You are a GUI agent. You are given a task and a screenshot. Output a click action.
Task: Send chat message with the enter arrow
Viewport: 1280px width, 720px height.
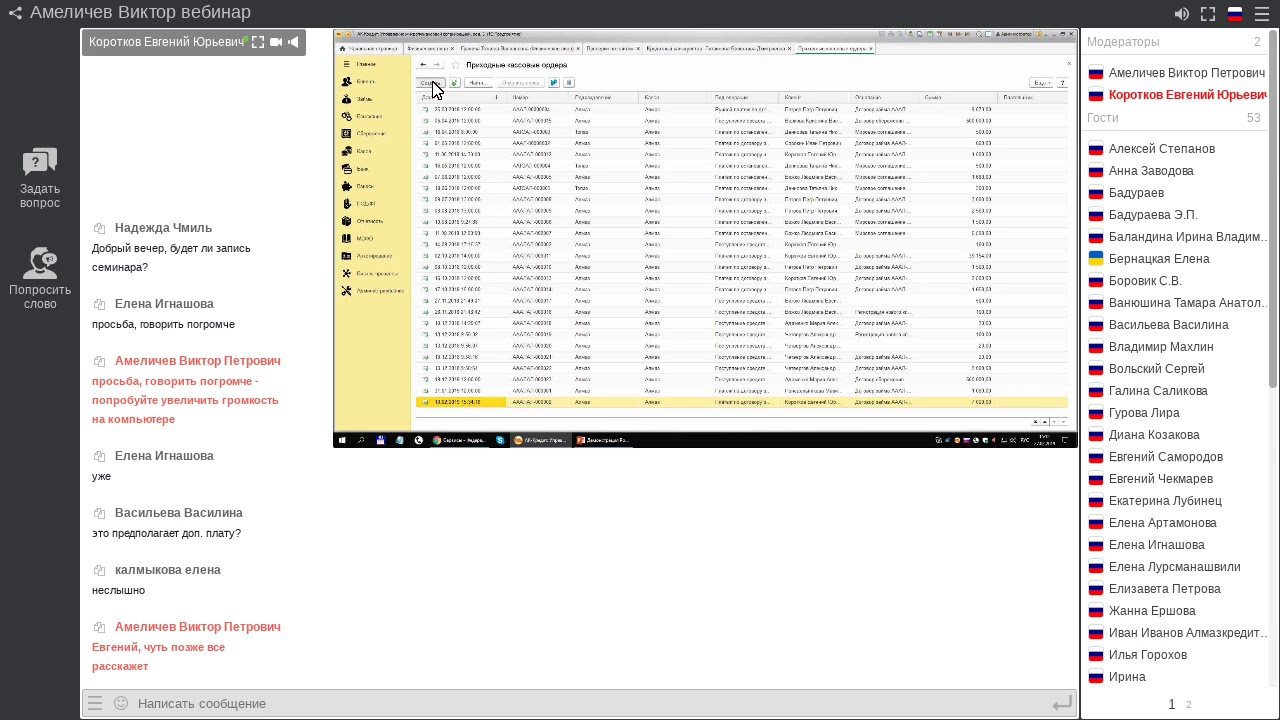(x=1062, y=704)
